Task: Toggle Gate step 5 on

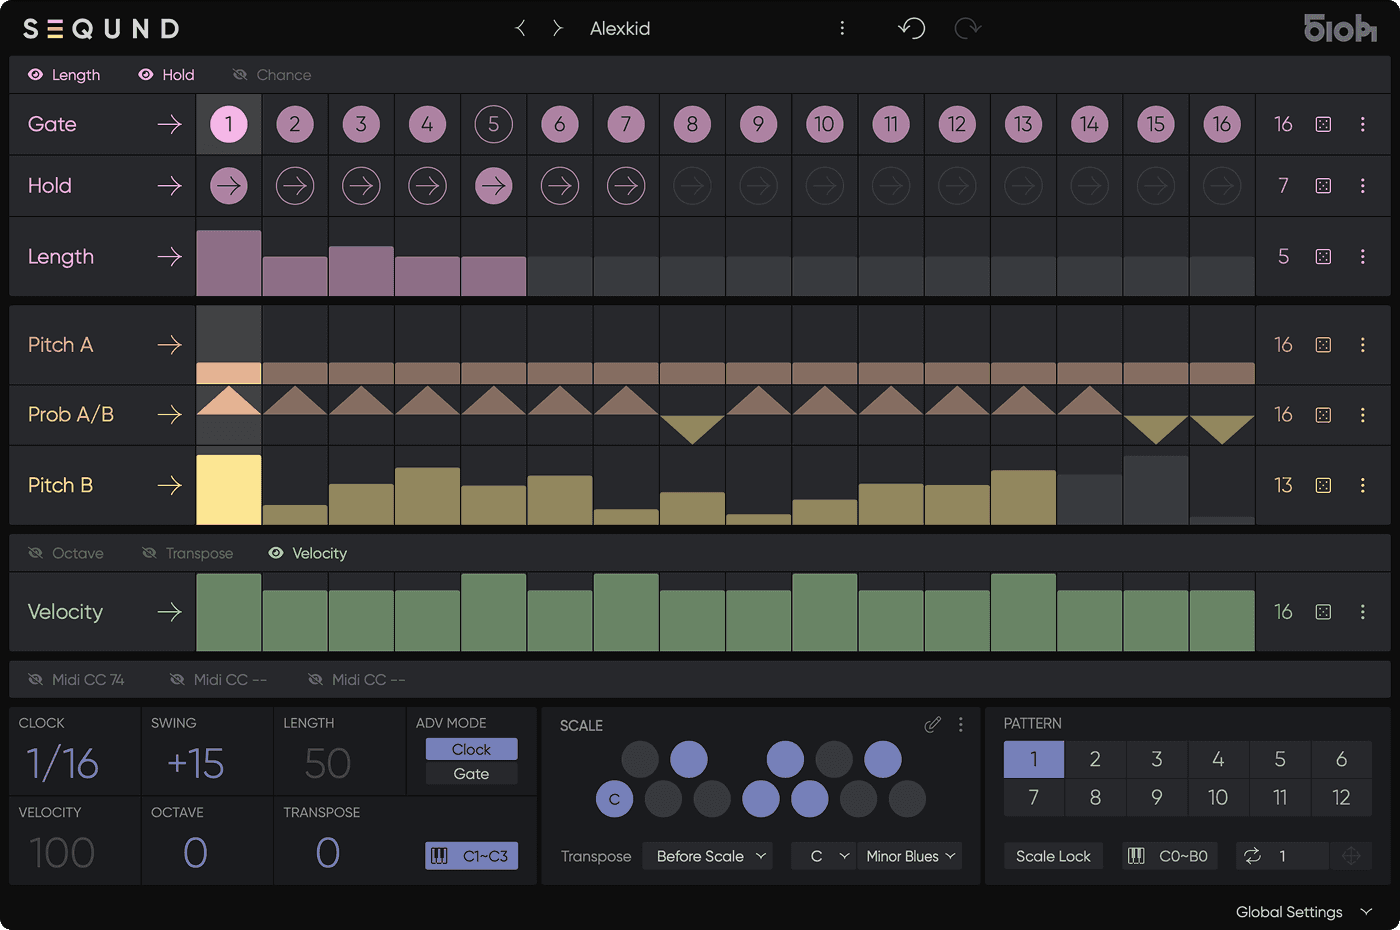Action: point(494,124)
